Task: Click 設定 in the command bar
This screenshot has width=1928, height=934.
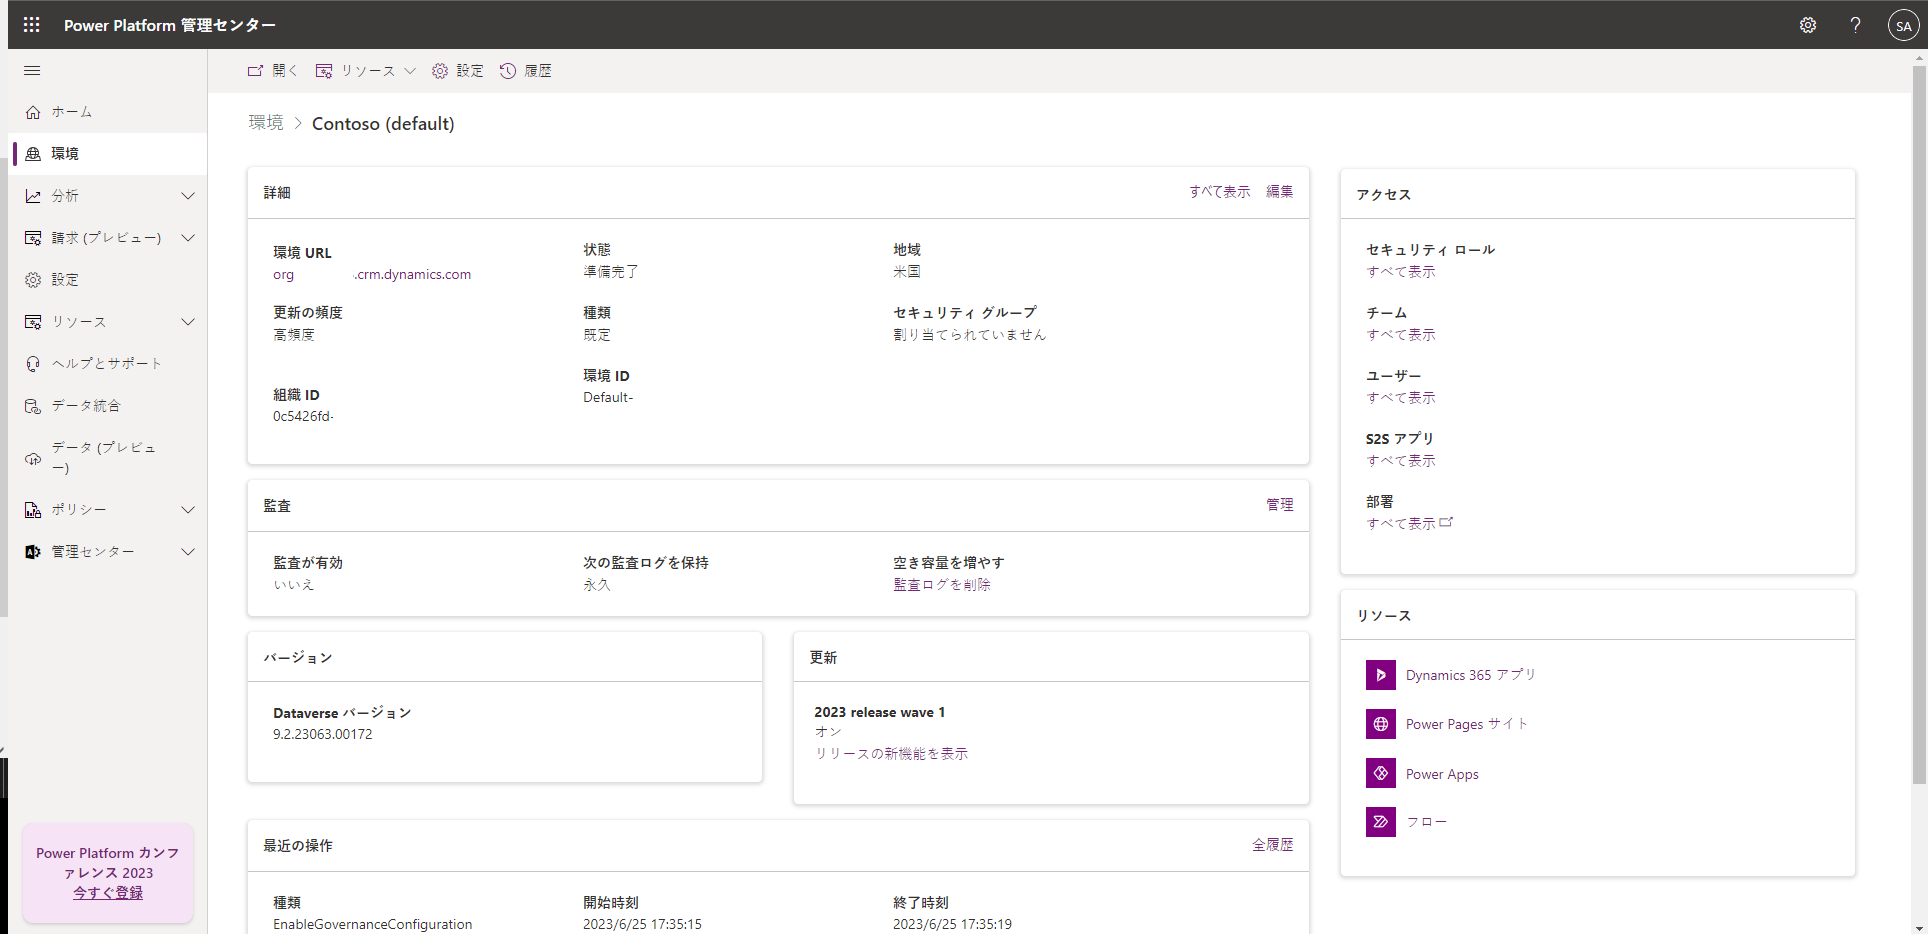Action: coord(458,71)
